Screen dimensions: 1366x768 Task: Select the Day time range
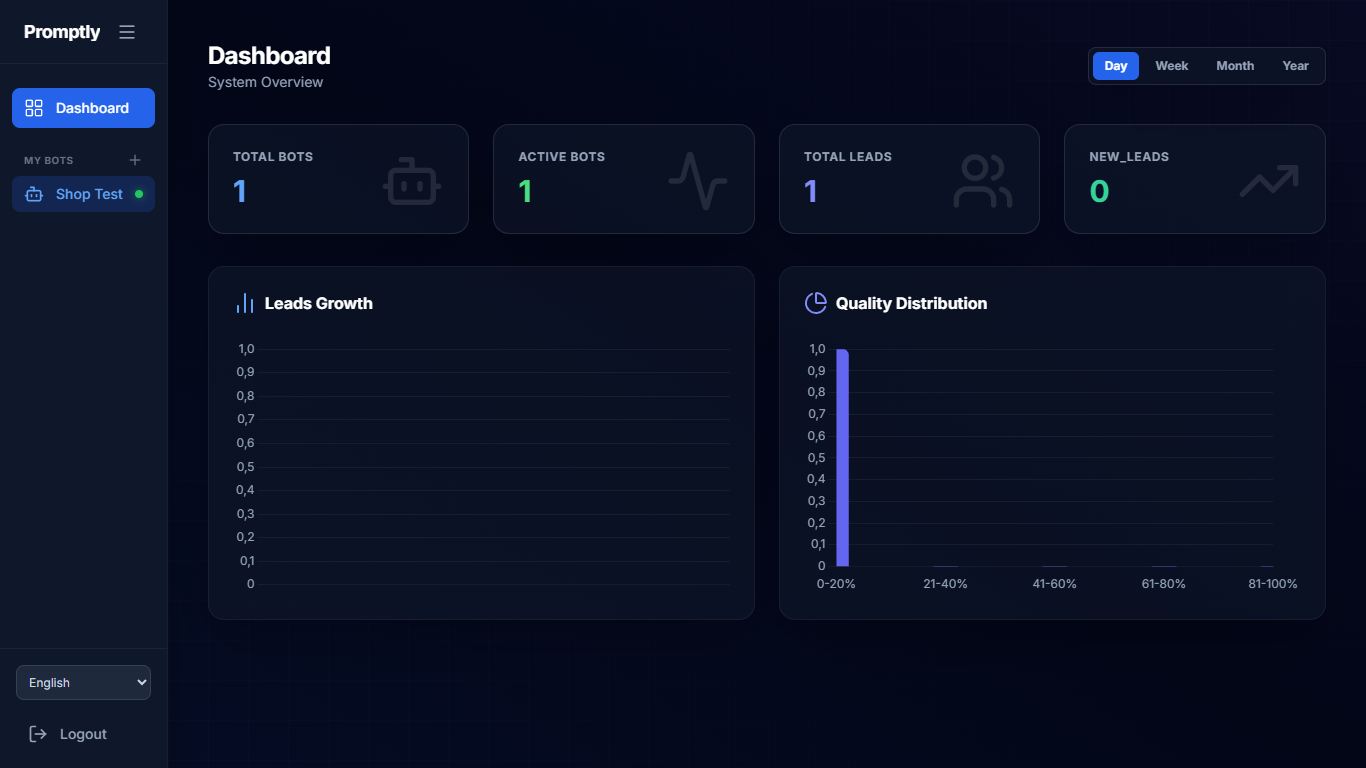(1116, 66)
